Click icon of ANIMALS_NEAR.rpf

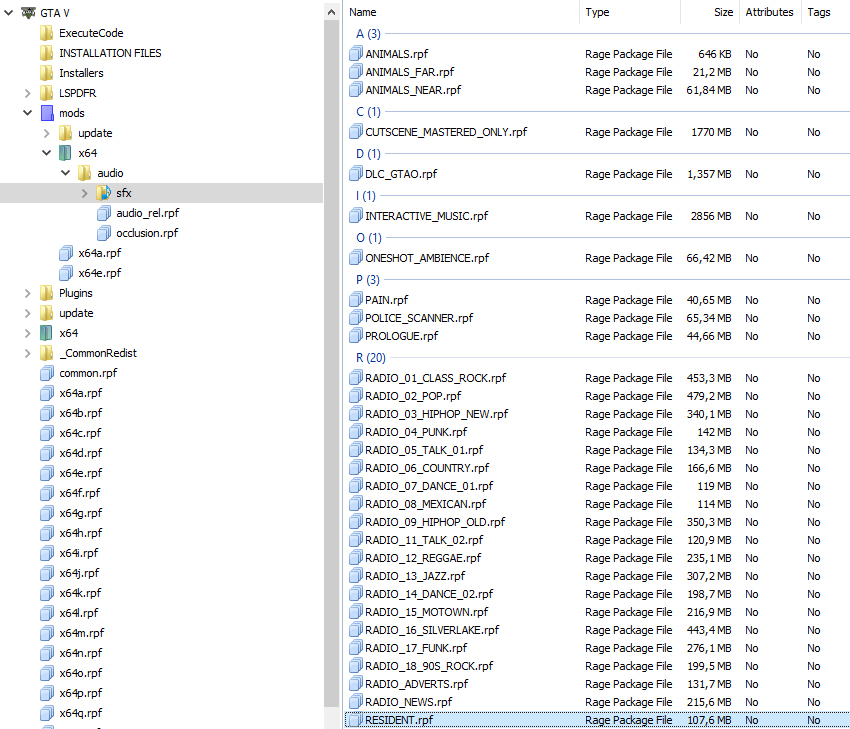[x=356, y=90]
